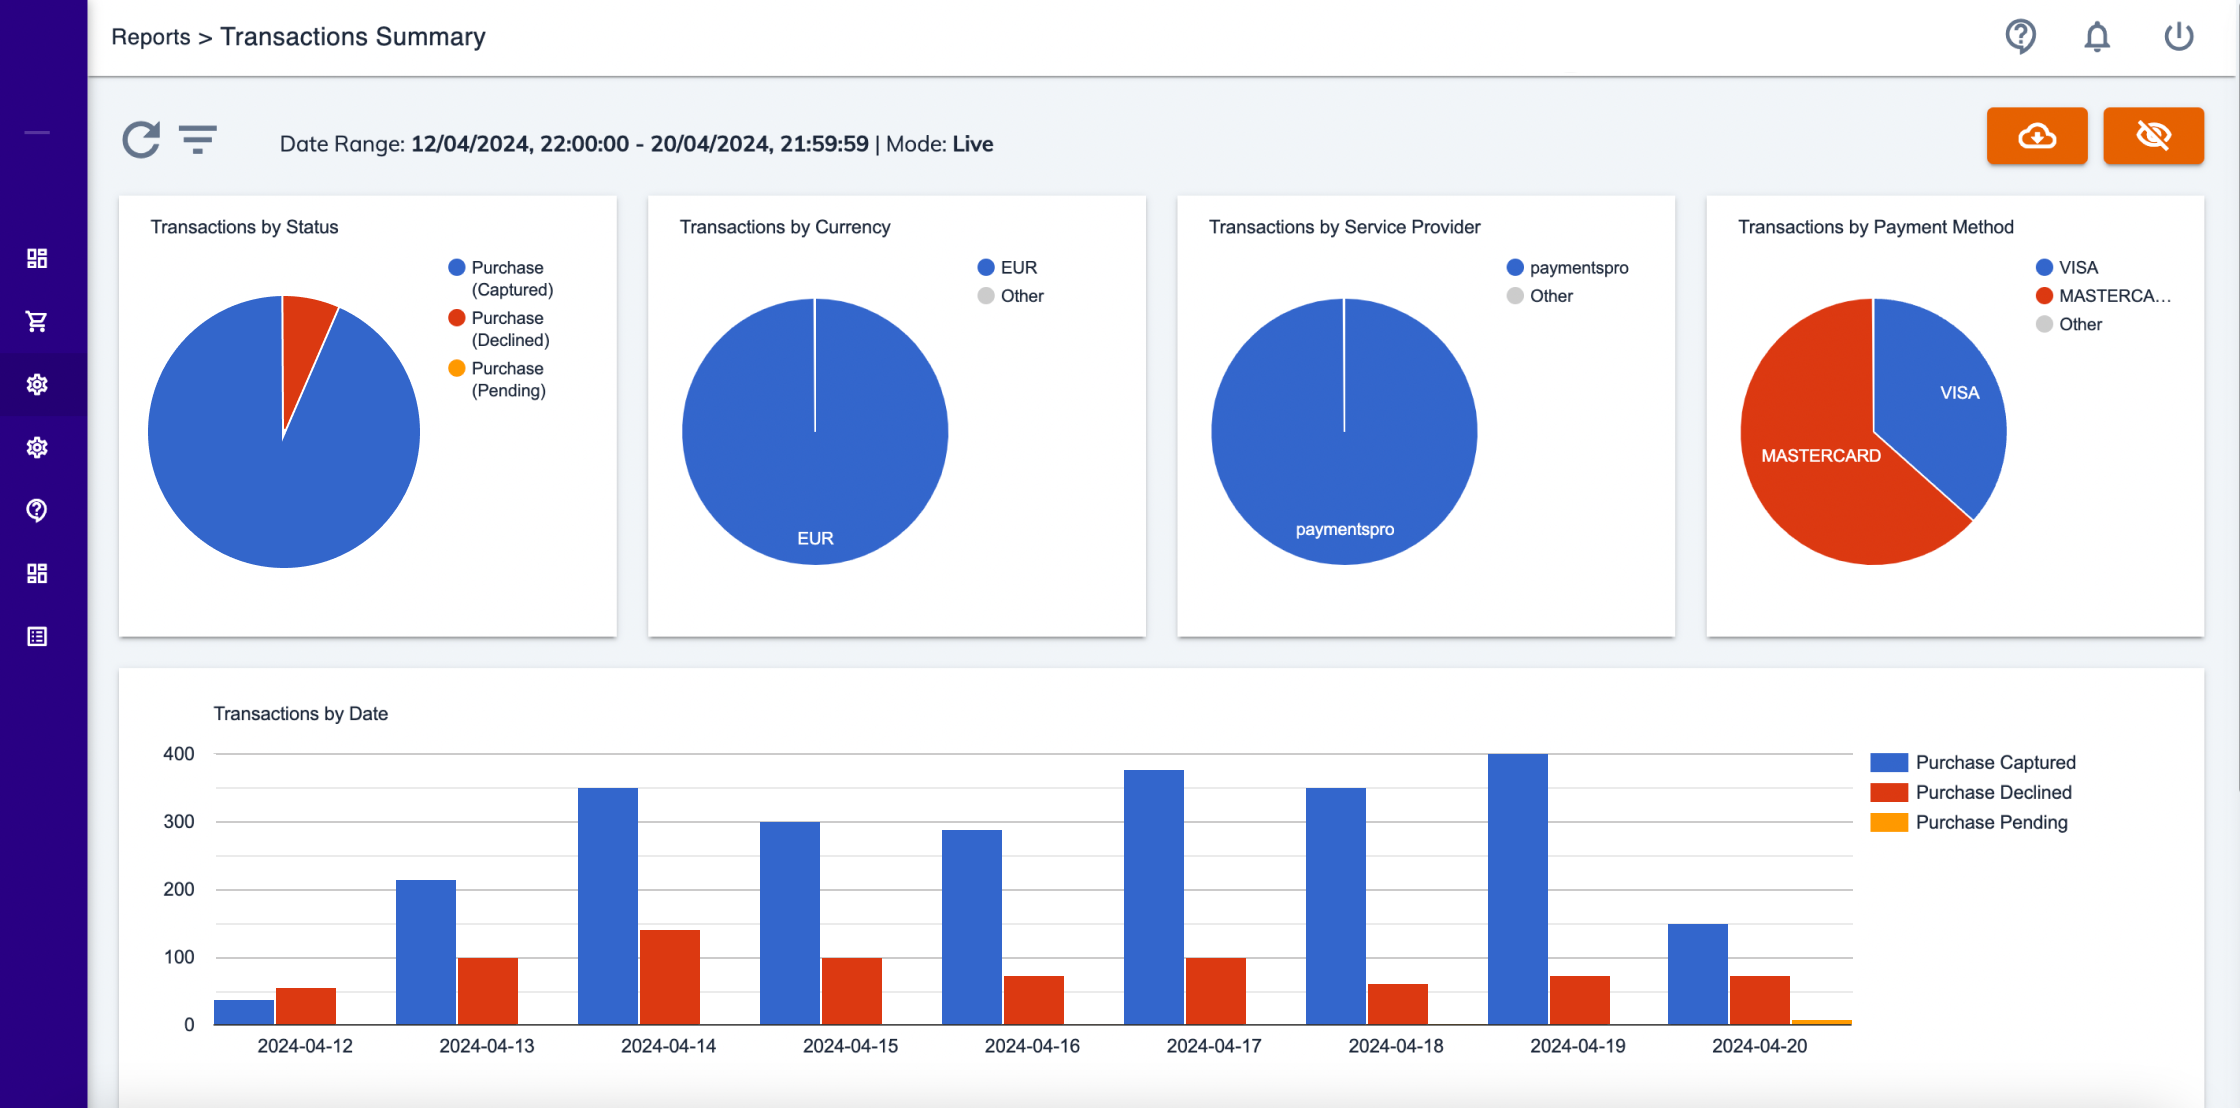Click the 2024-04-18 axis label

[1396, 1046]
